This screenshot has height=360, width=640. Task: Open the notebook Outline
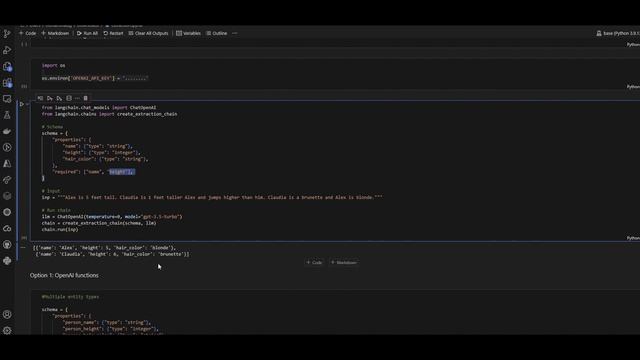tap(217, 33)
